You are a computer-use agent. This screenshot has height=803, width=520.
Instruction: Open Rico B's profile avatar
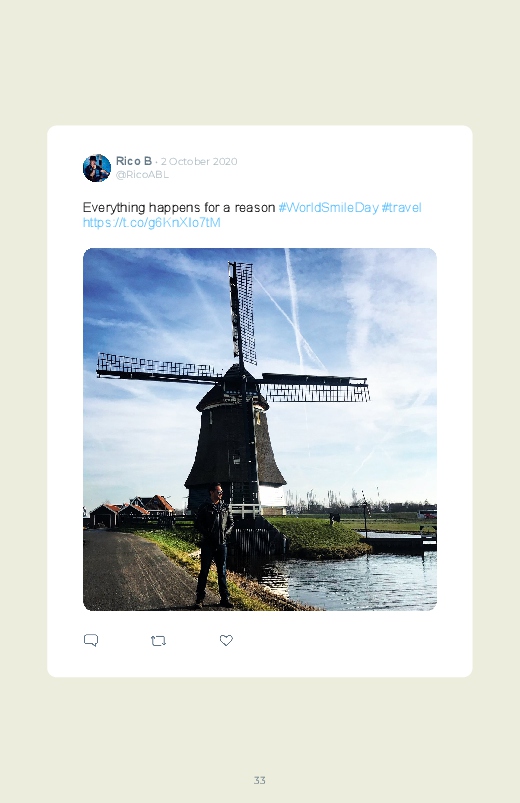(97, 168)
